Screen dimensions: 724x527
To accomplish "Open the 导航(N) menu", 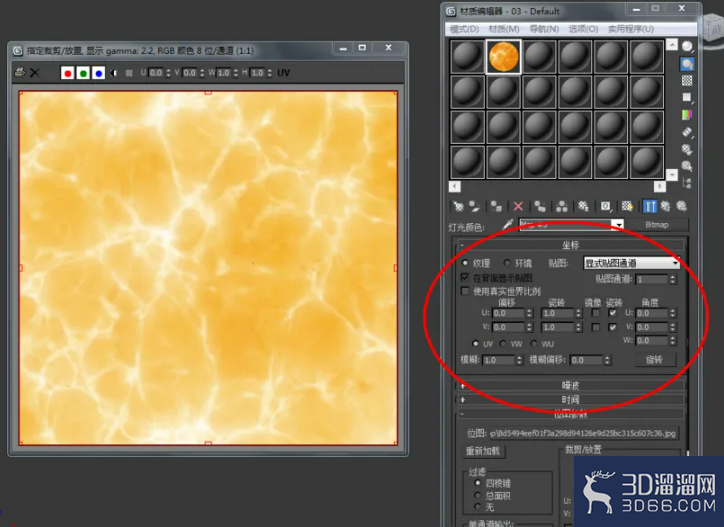I will coord(544,29).
